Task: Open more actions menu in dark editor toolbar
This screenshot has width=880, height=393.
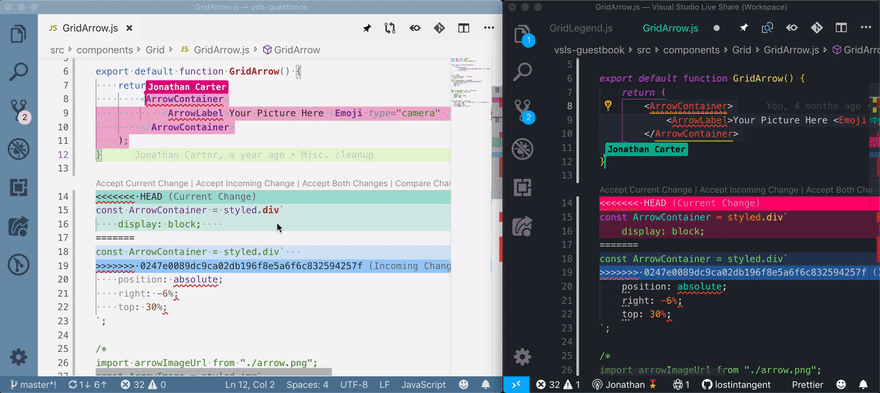Action: [x=865, y=28]
